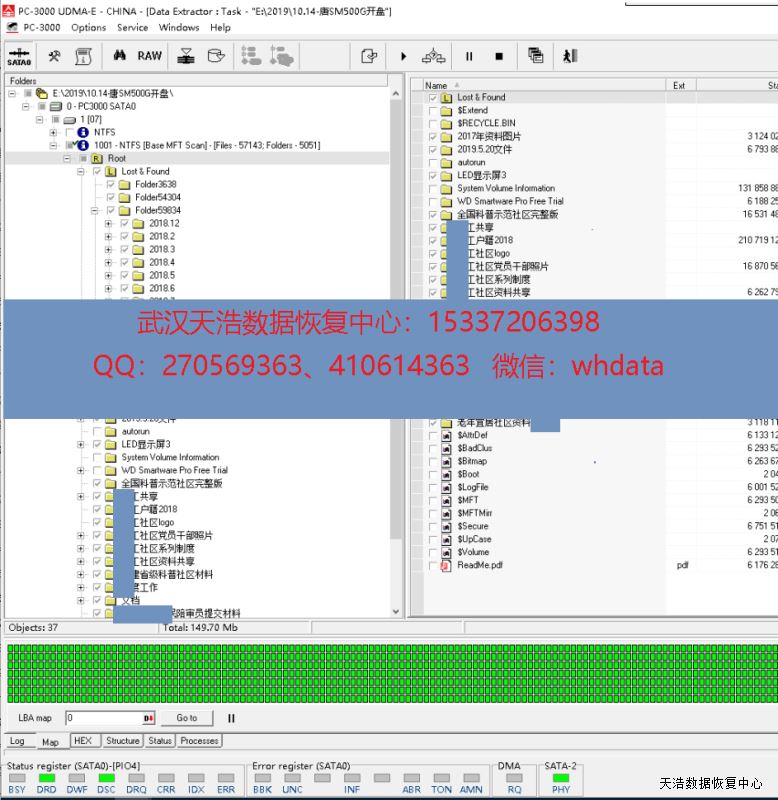Screen dimensions: 778x800
Task: Open the Service menu
Action: [132, 27]
